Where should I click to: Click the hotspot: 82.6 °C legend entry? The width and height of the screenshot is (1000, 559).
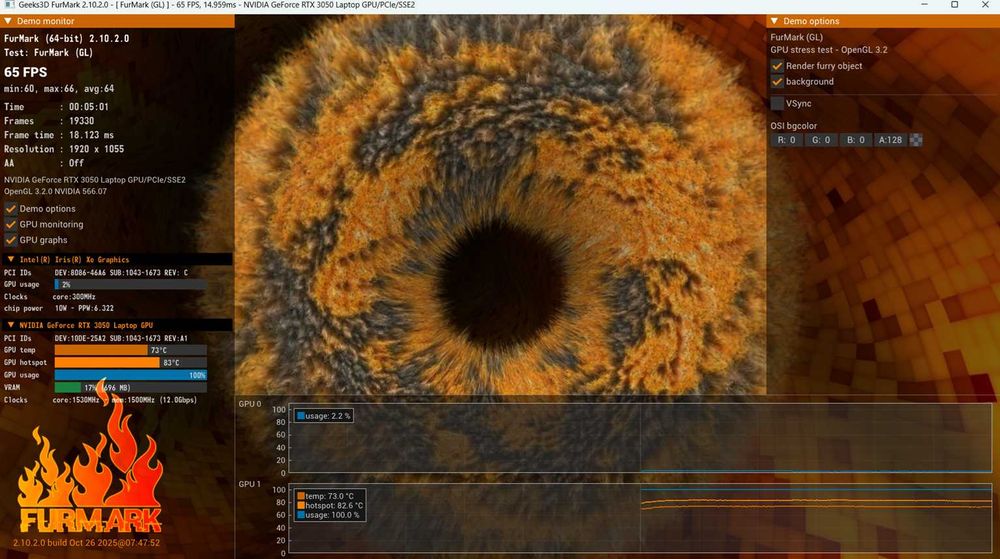pyautogui.click(x=330, y=505)
